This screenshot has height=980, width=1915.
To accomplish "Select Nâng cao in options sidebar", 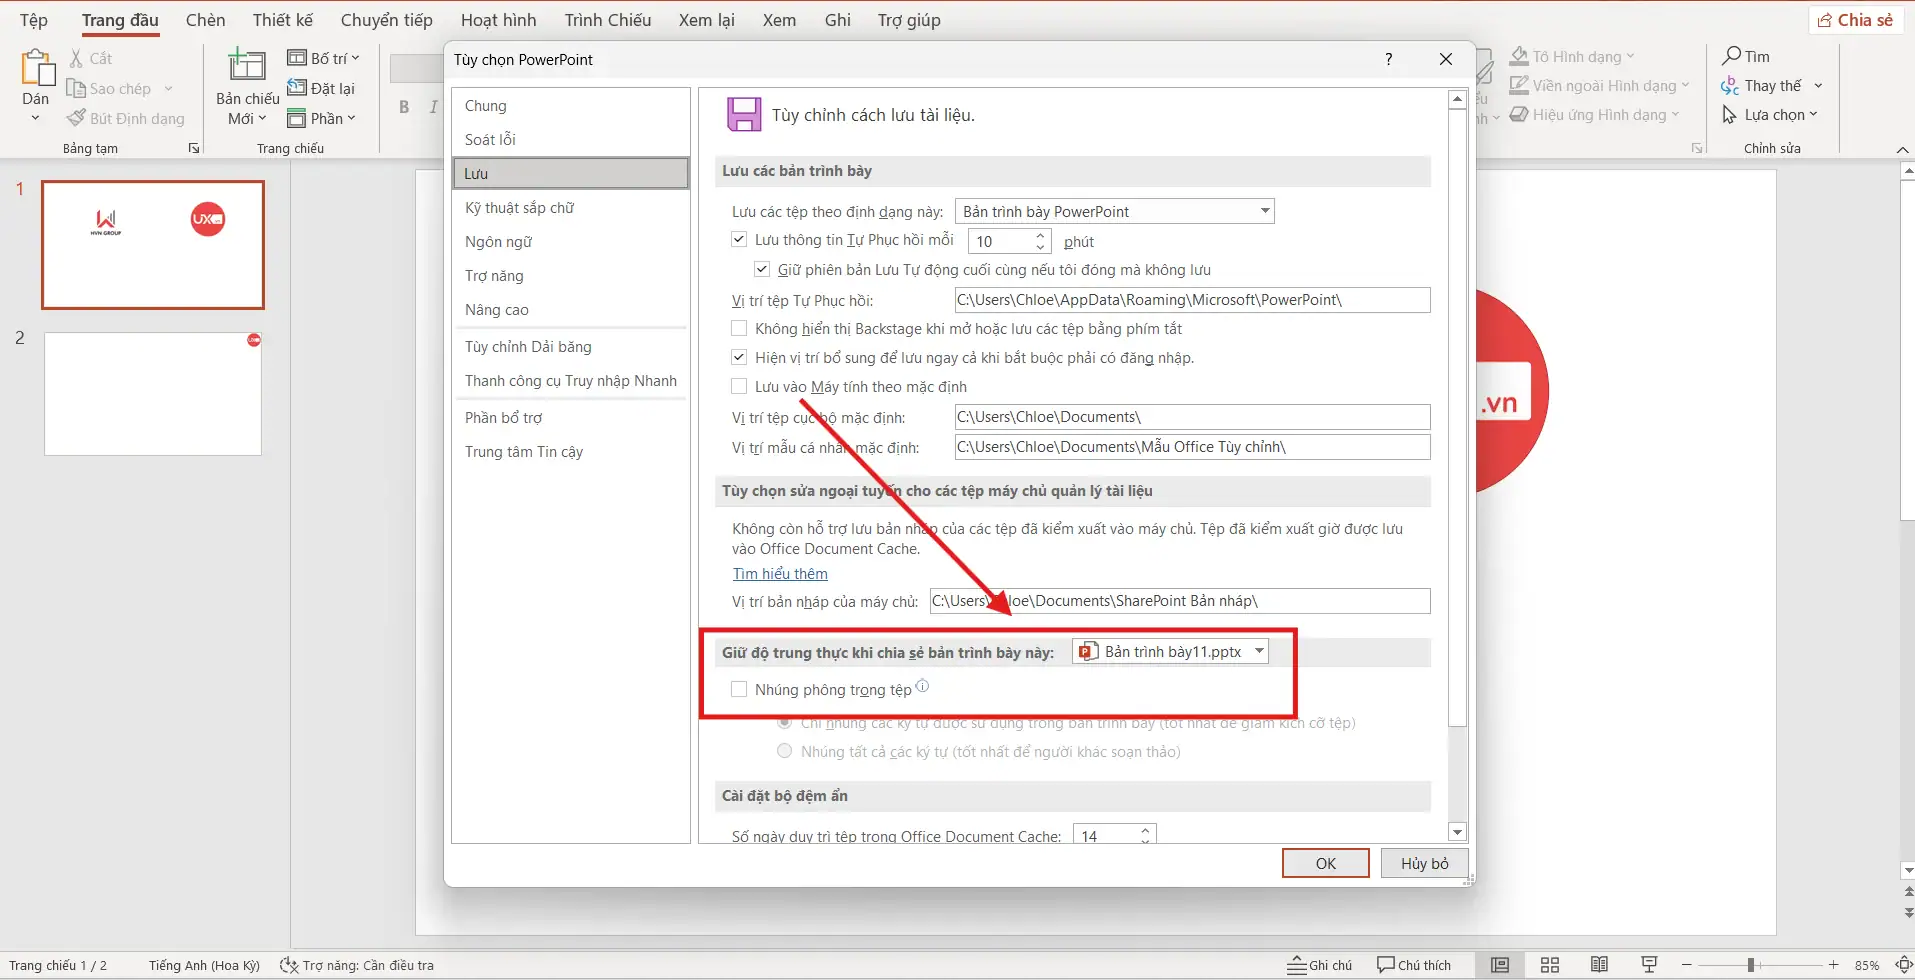I will pos(497,310).
